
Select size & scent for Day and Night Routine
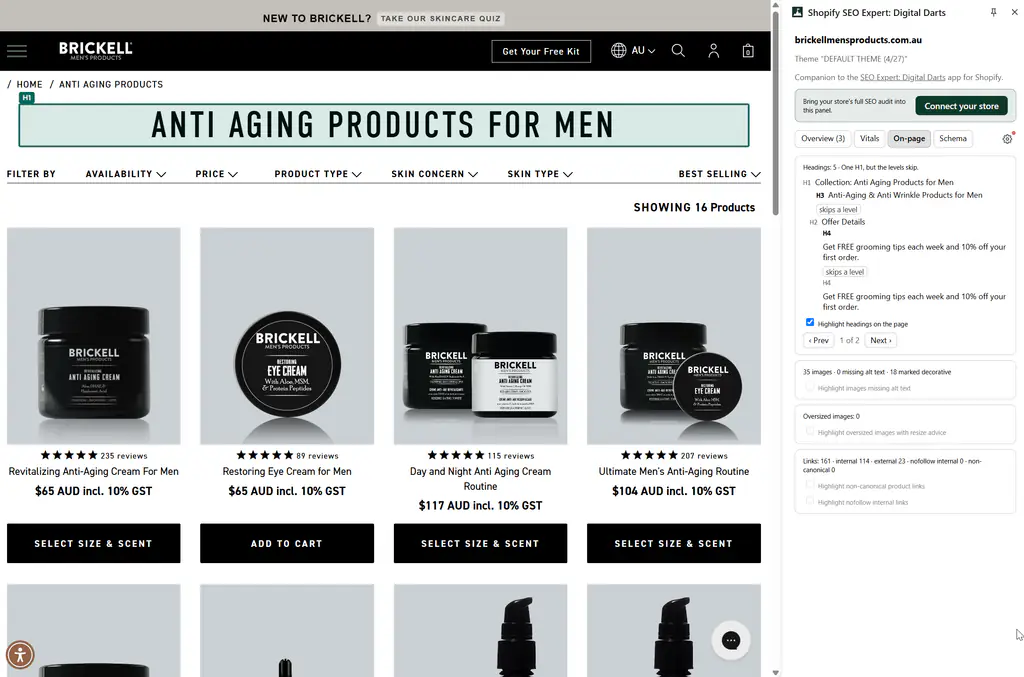[480, 543]
